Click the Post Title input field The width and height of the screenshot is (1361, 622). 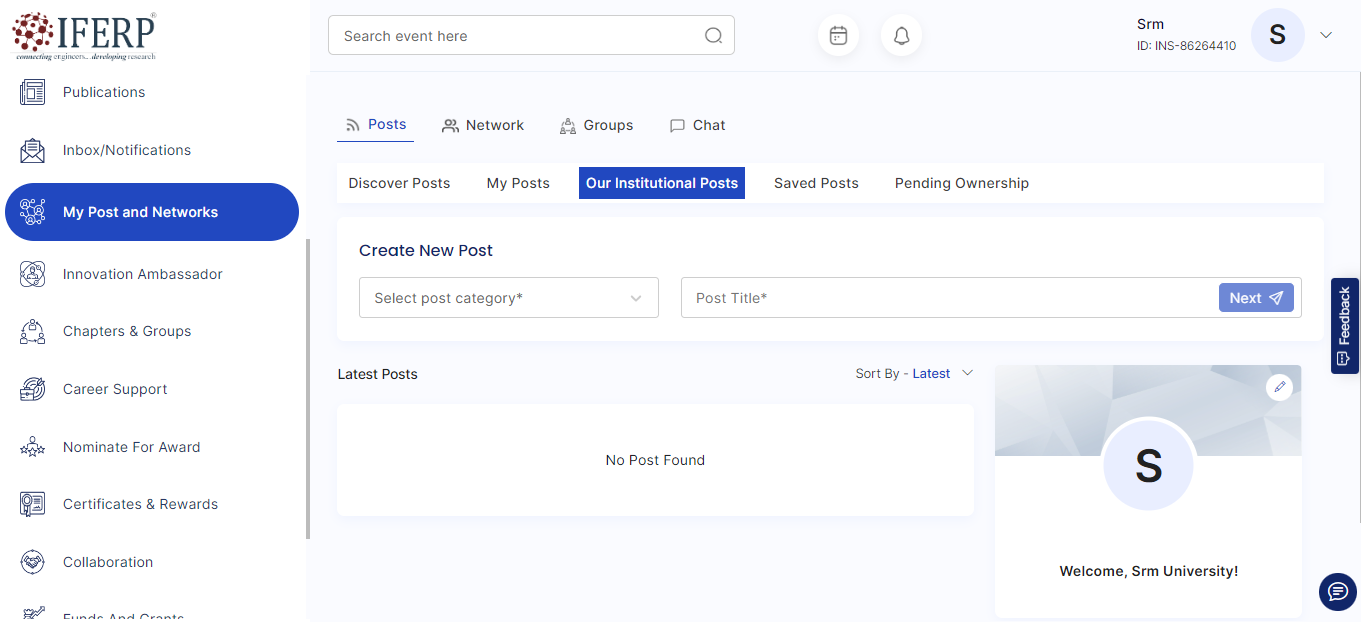[945, 298]
